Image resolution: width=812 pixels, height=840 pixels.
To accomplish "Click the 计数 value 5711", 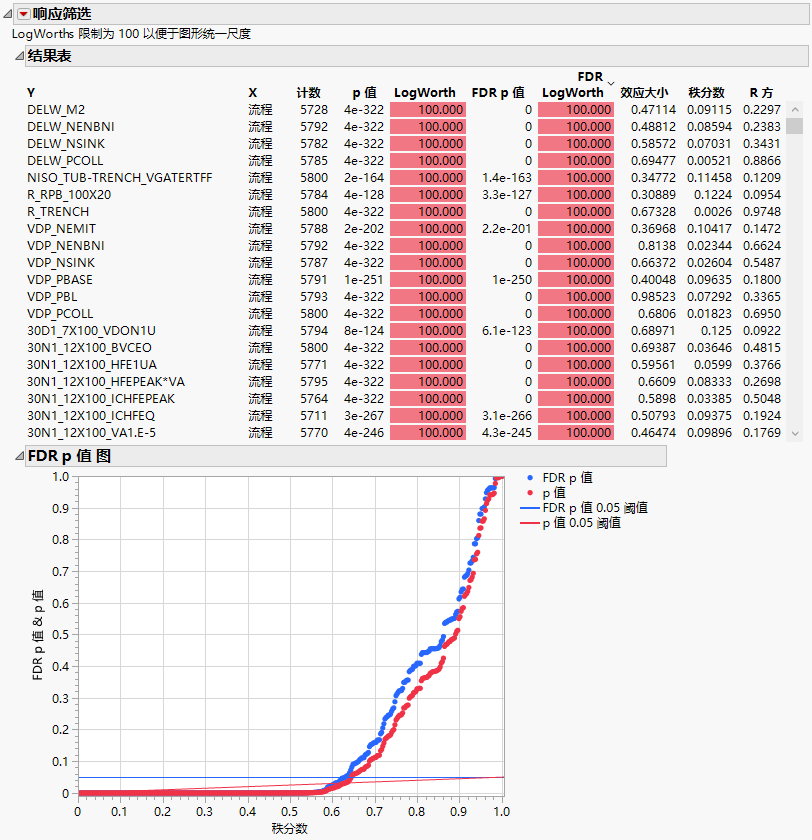I will pyautogui.click(x=314, y=416).
